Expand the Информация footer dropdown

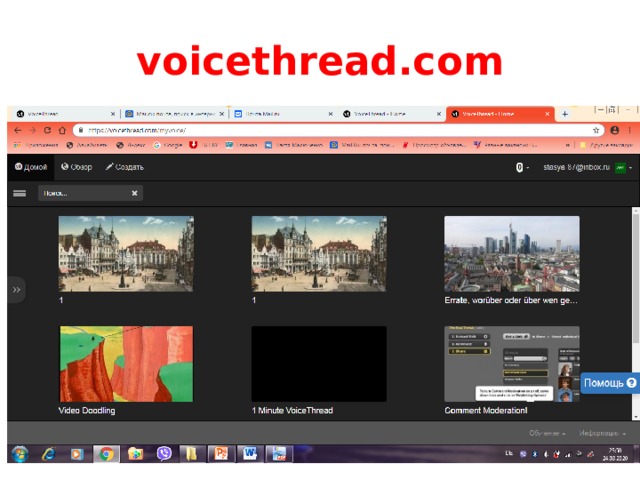click(602, 433)
